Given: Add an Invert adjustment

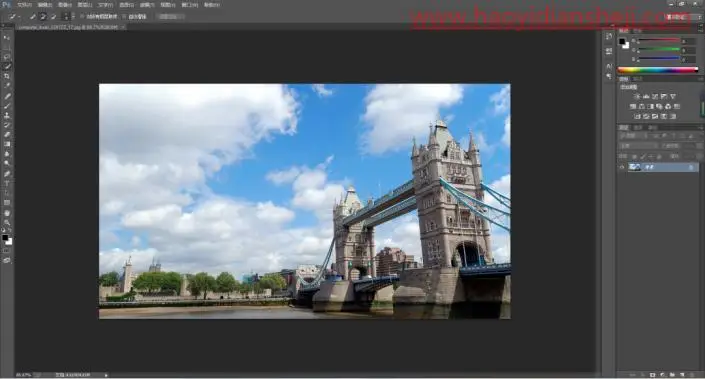Looking at the screenshot, I should coord(637,116).
